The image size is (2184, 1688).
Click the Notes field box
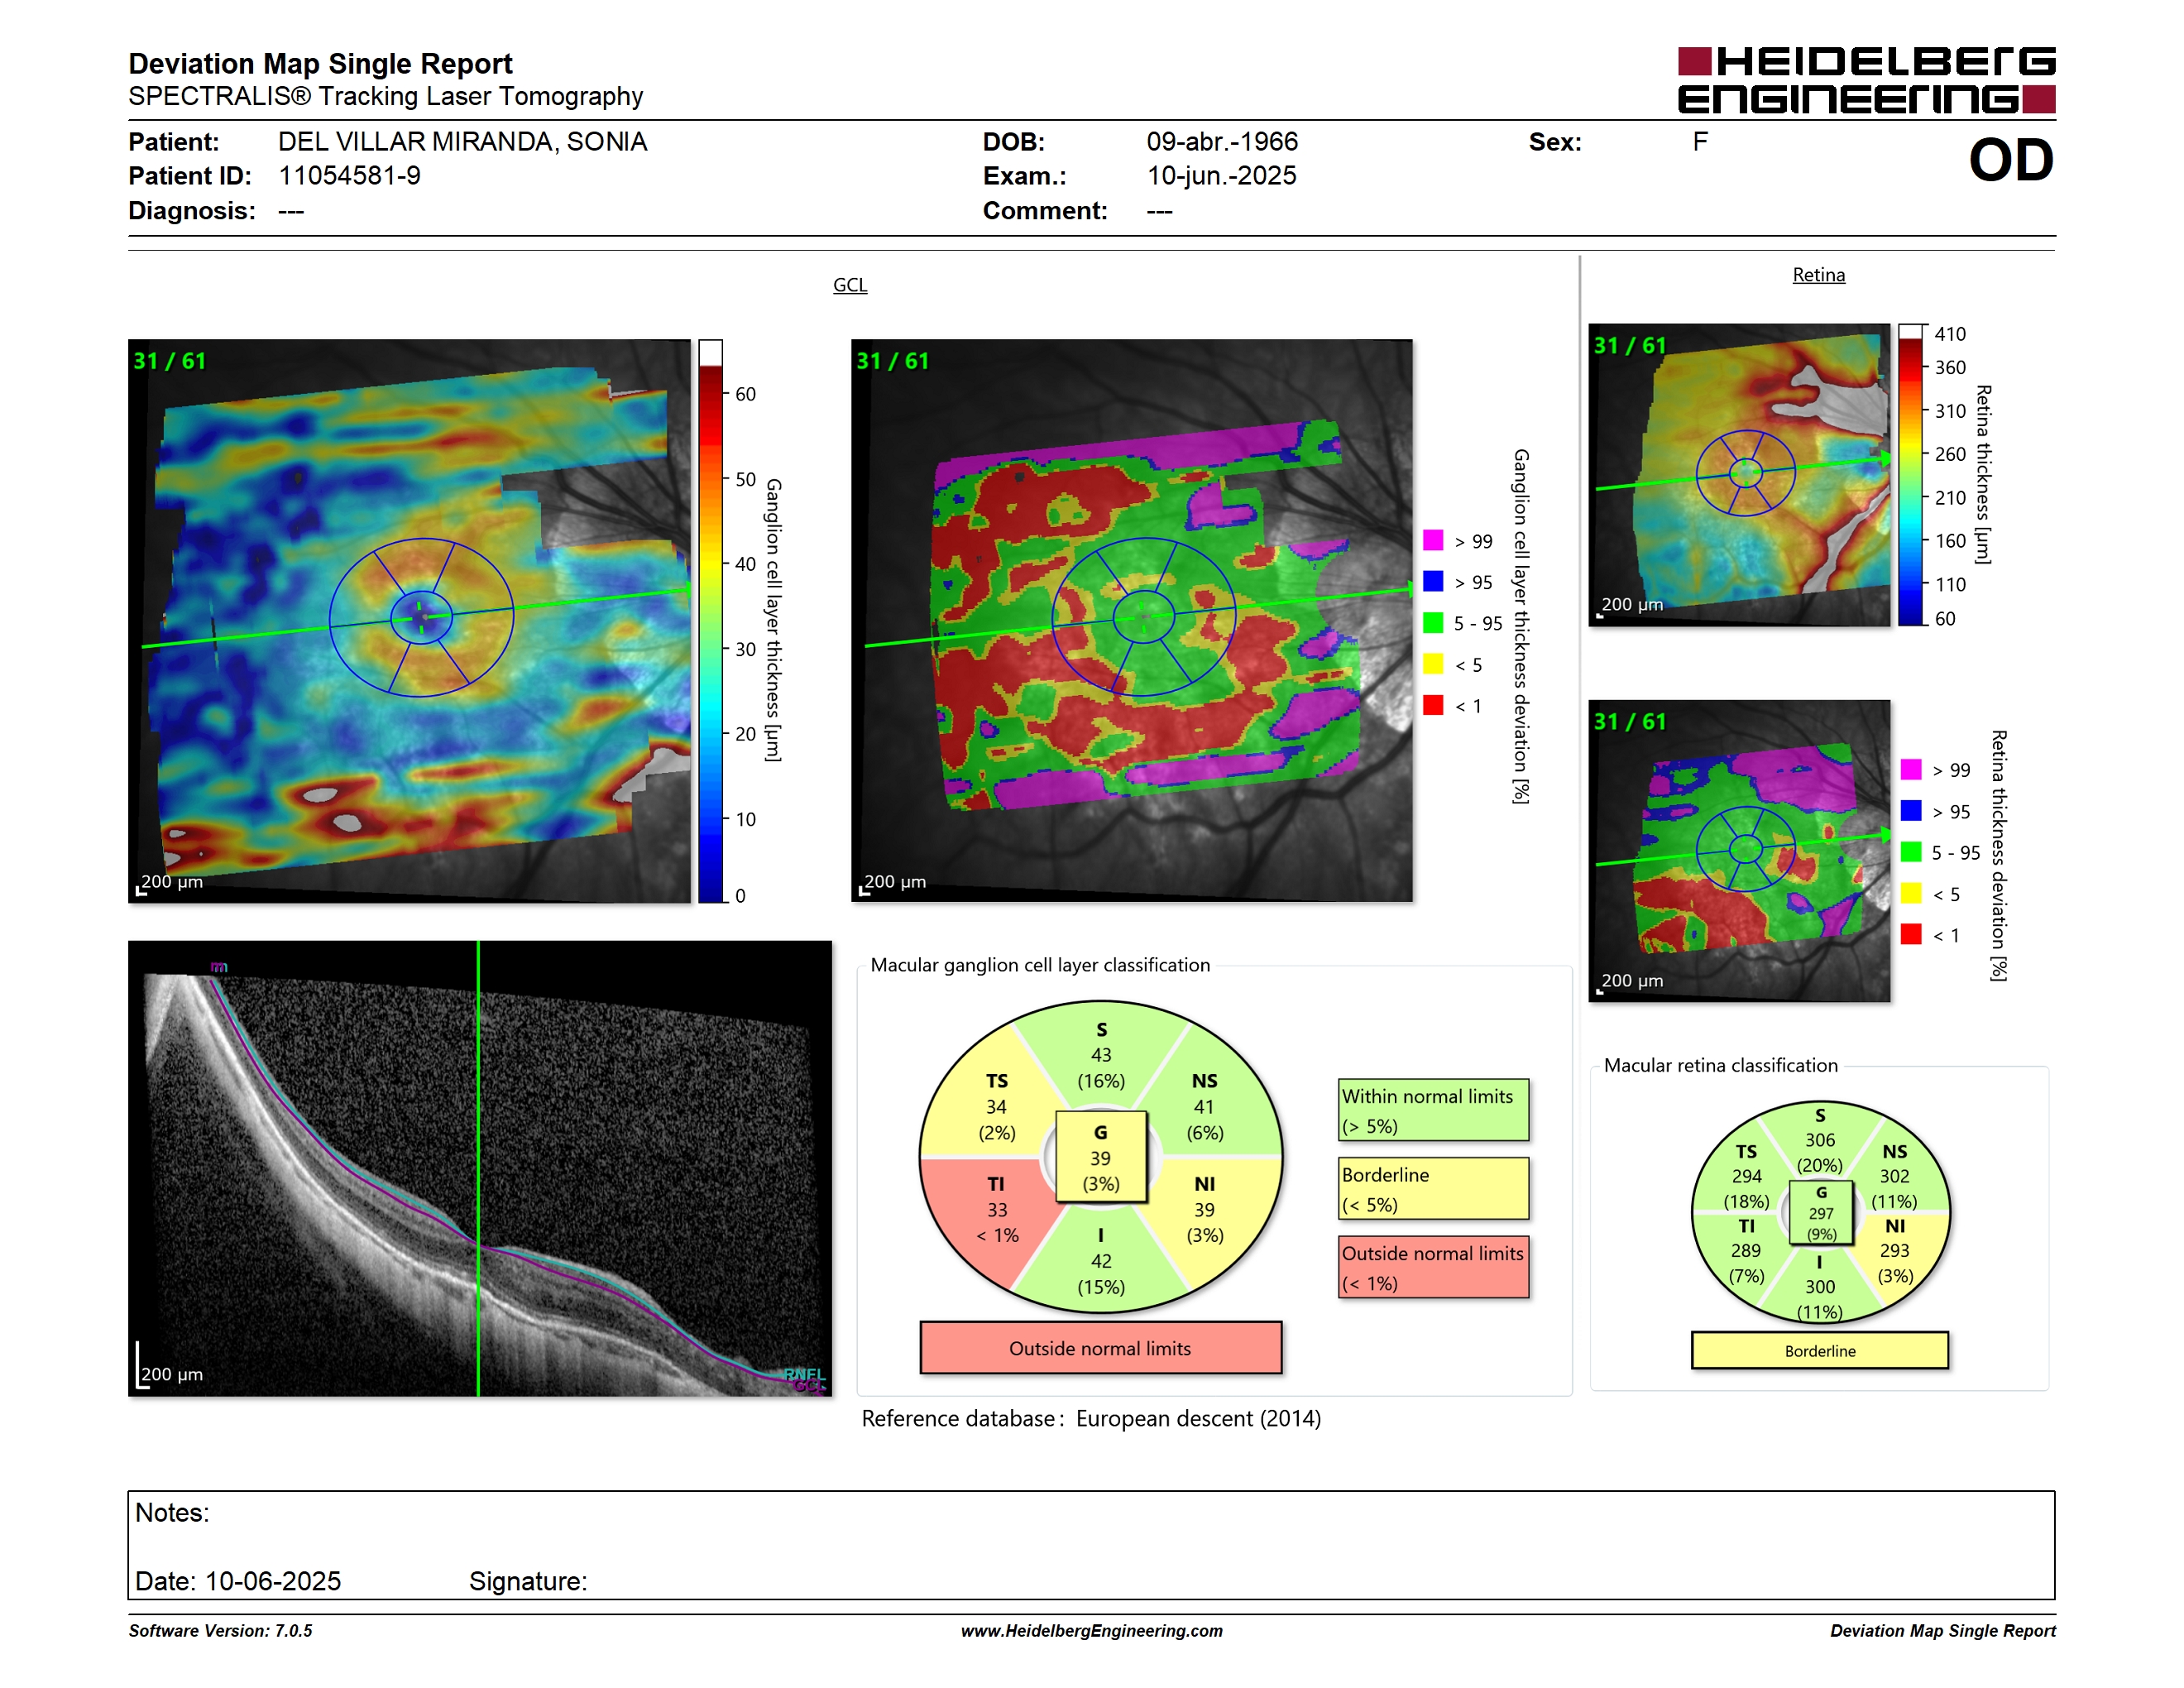point(1091,1545)
